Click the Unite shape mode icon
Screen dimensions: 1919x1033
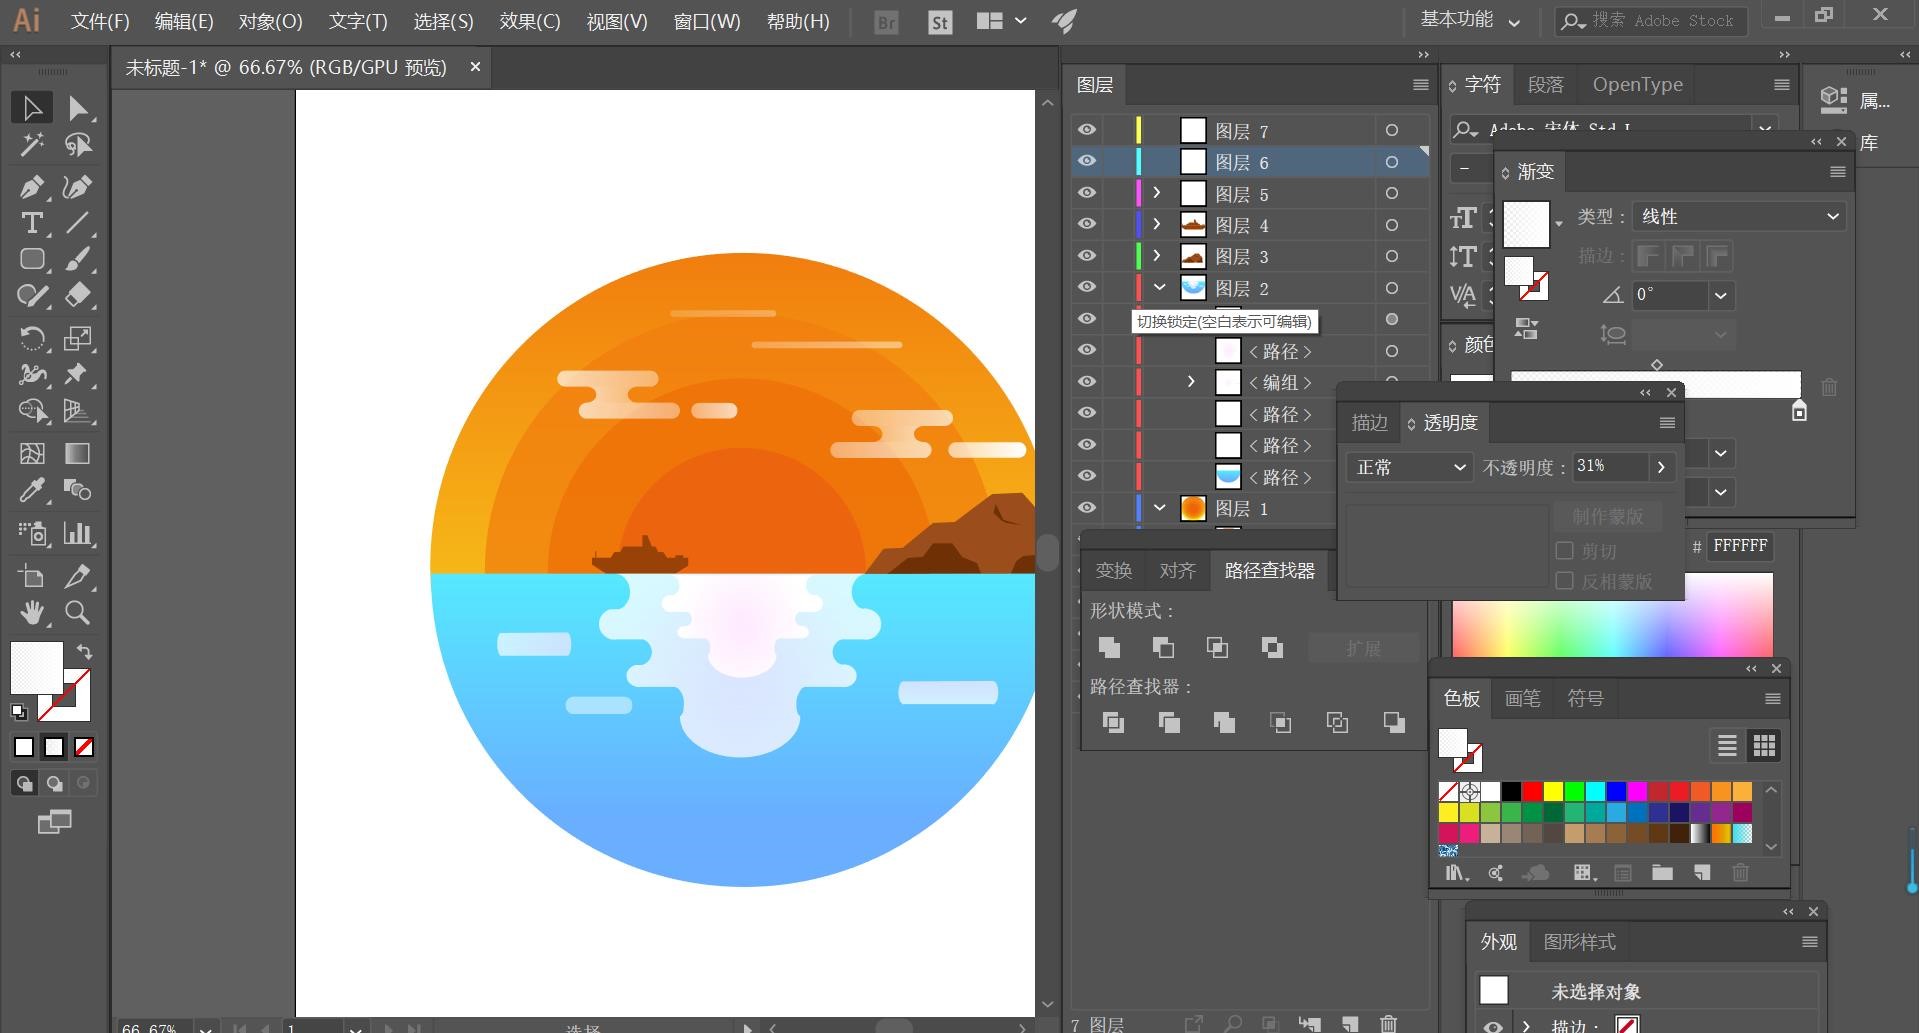click(x=1109, y=648)
